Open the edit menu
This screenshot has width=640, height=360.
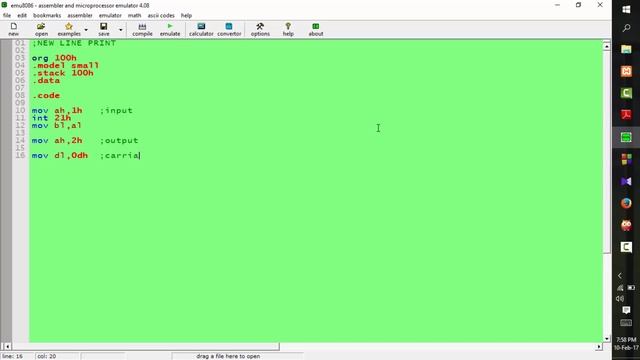[22, 16]
